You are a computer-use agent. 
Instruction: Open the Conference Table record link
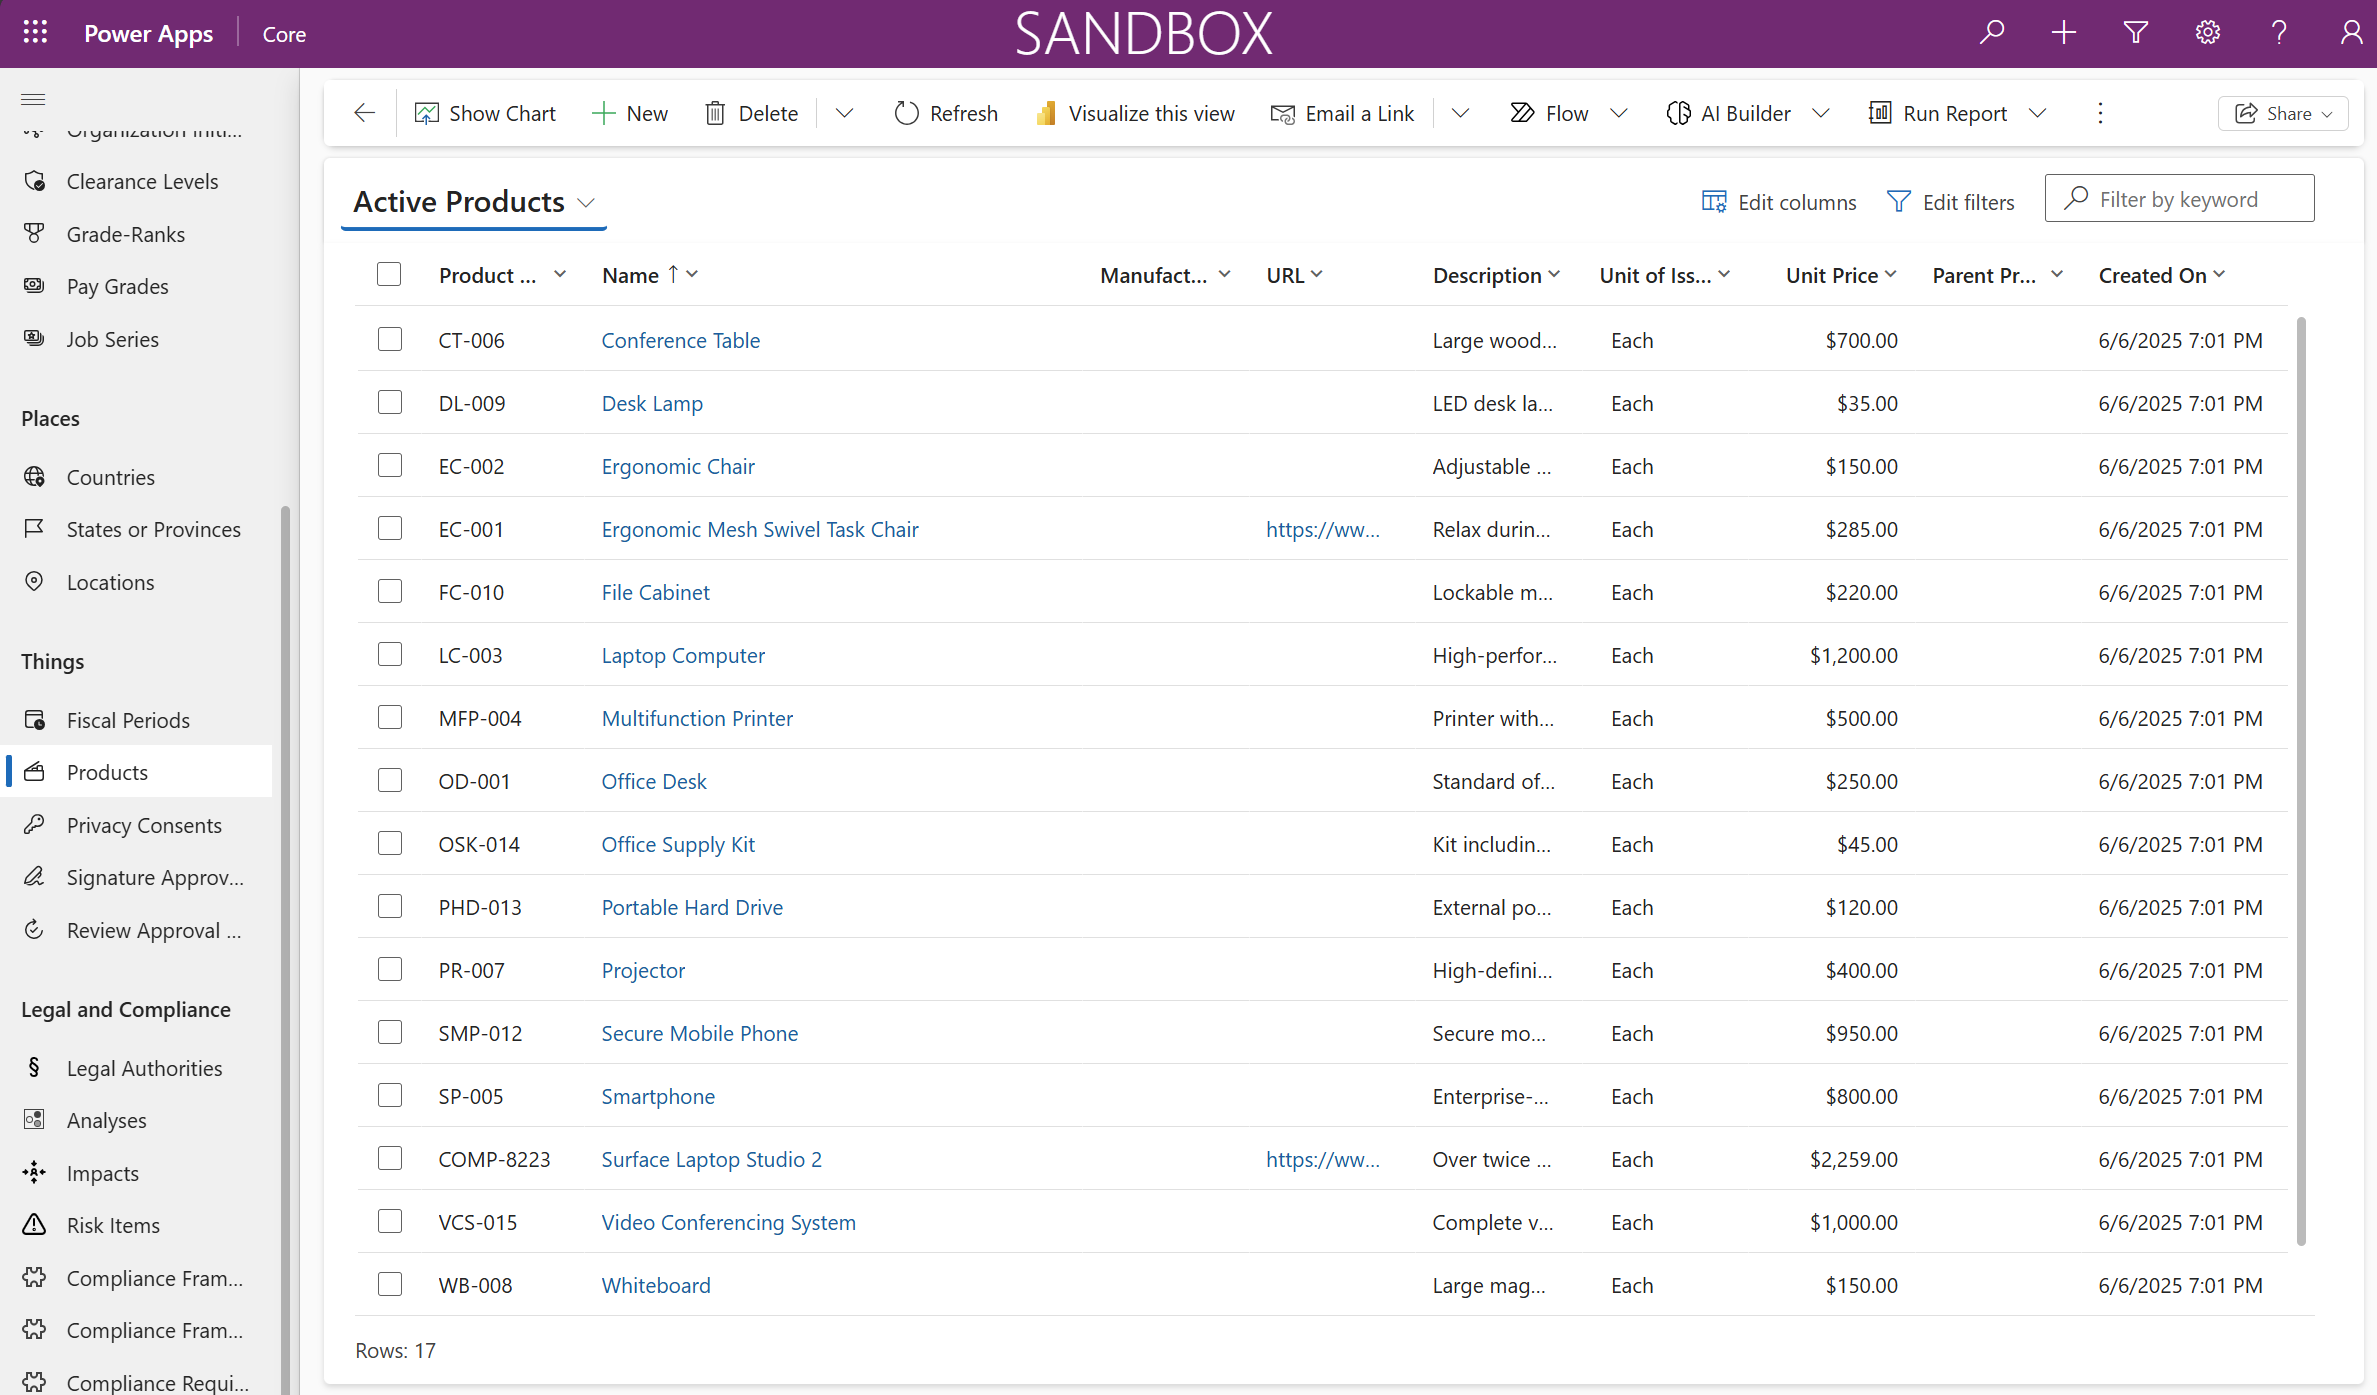(x=680, y=340)
